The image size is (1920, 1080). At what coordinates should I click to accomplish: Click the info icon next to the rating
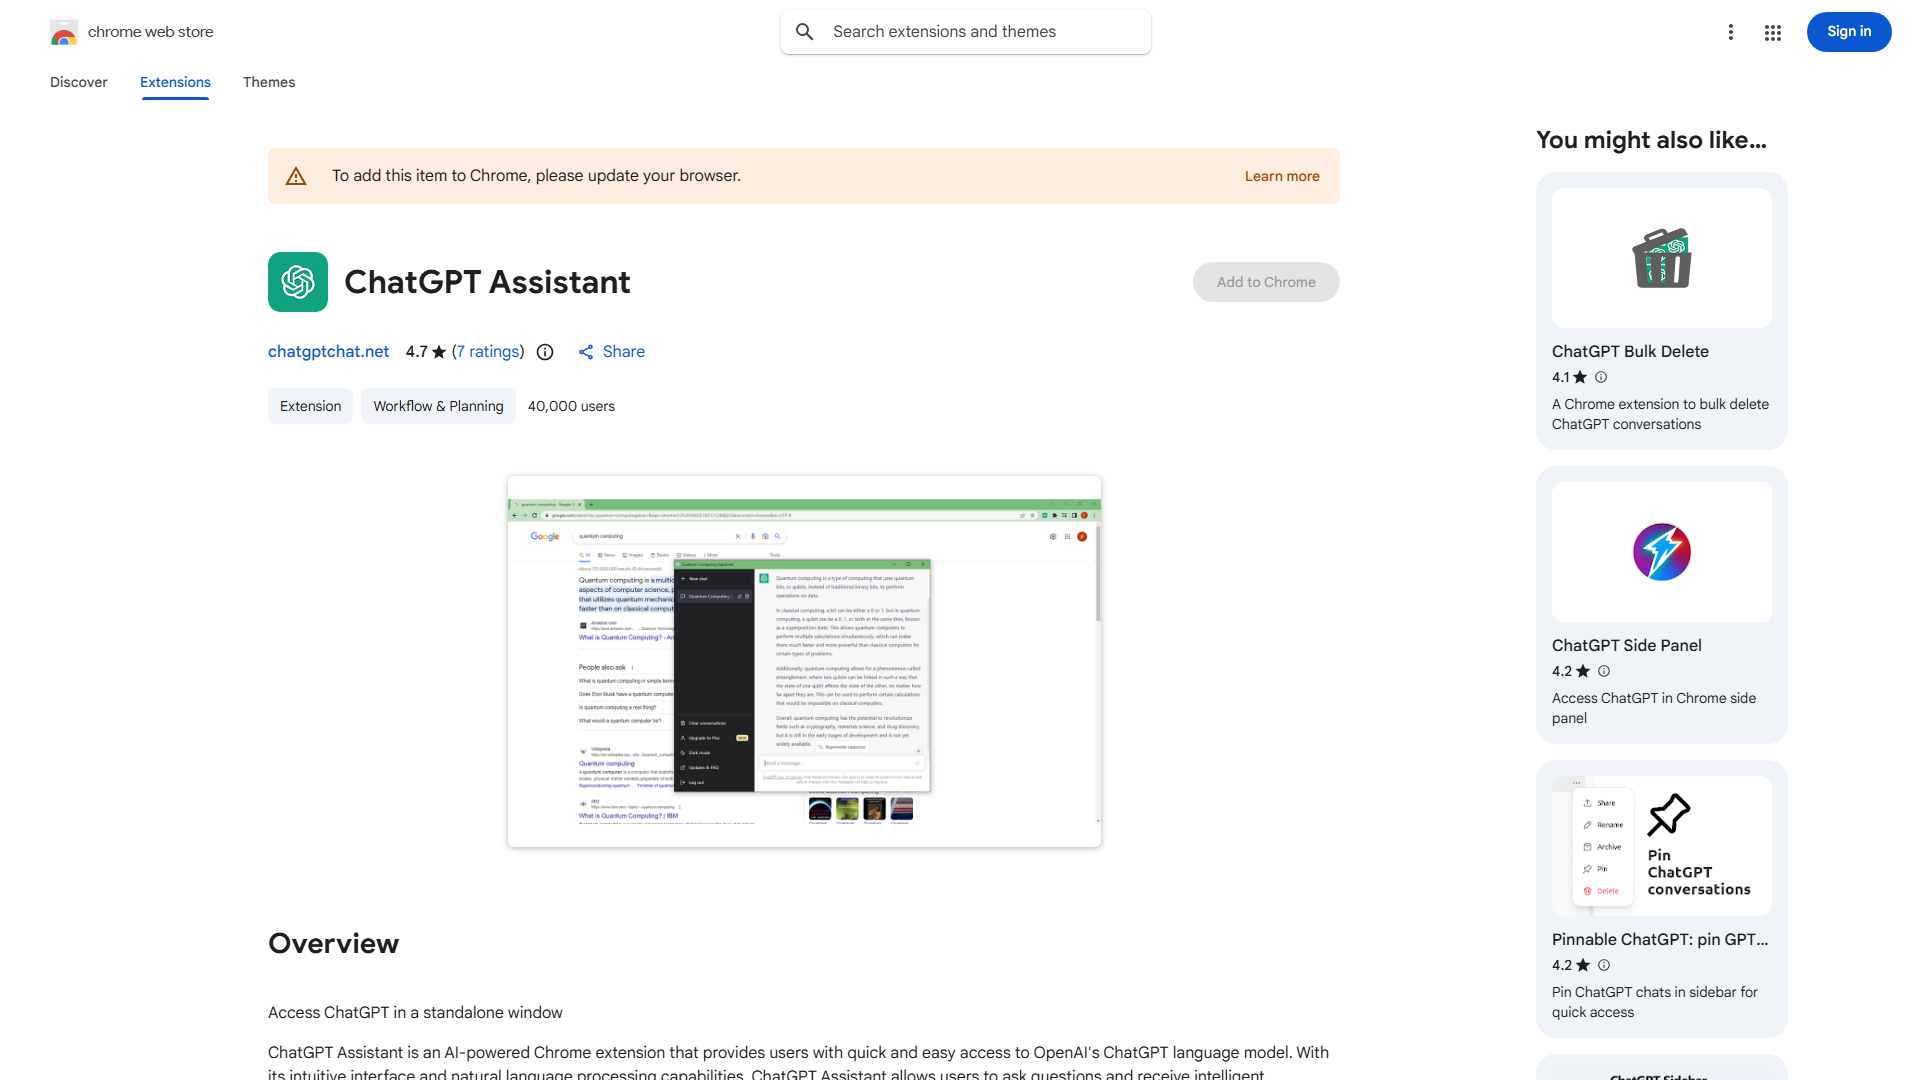click(544, 352)
